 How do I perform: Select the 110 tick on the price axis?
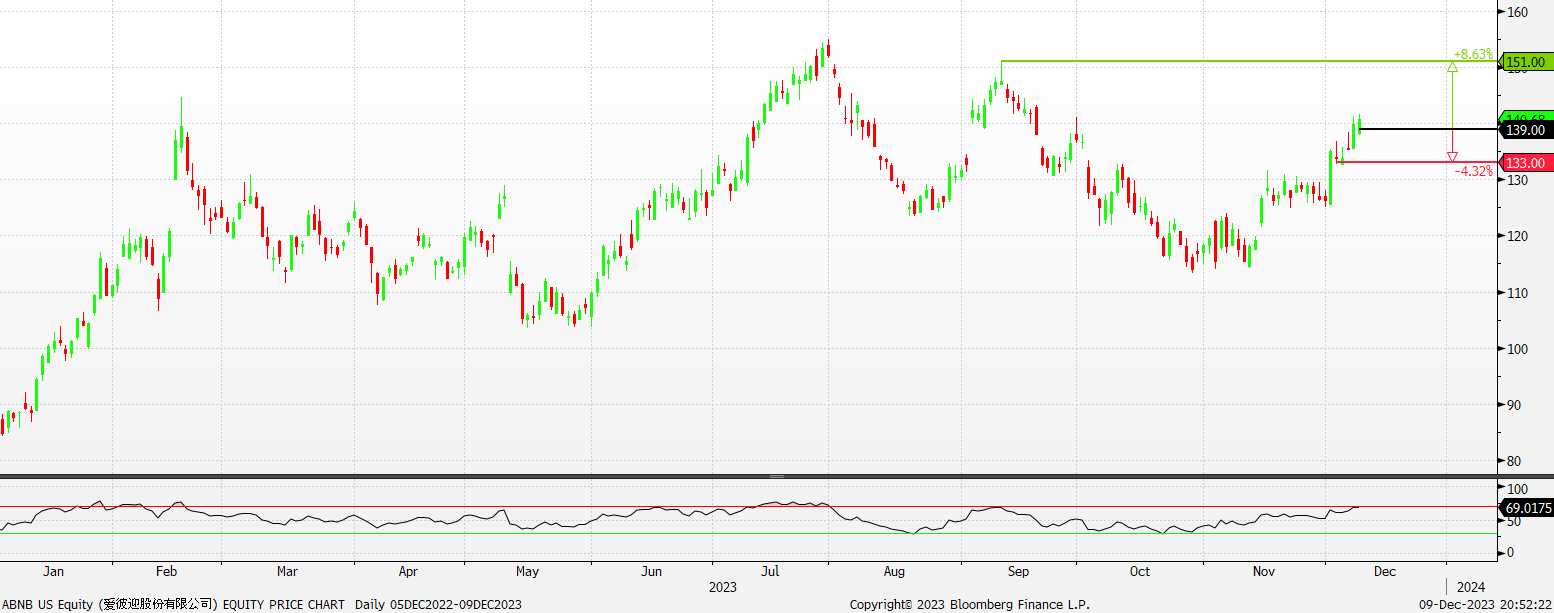coord(1517,293)
